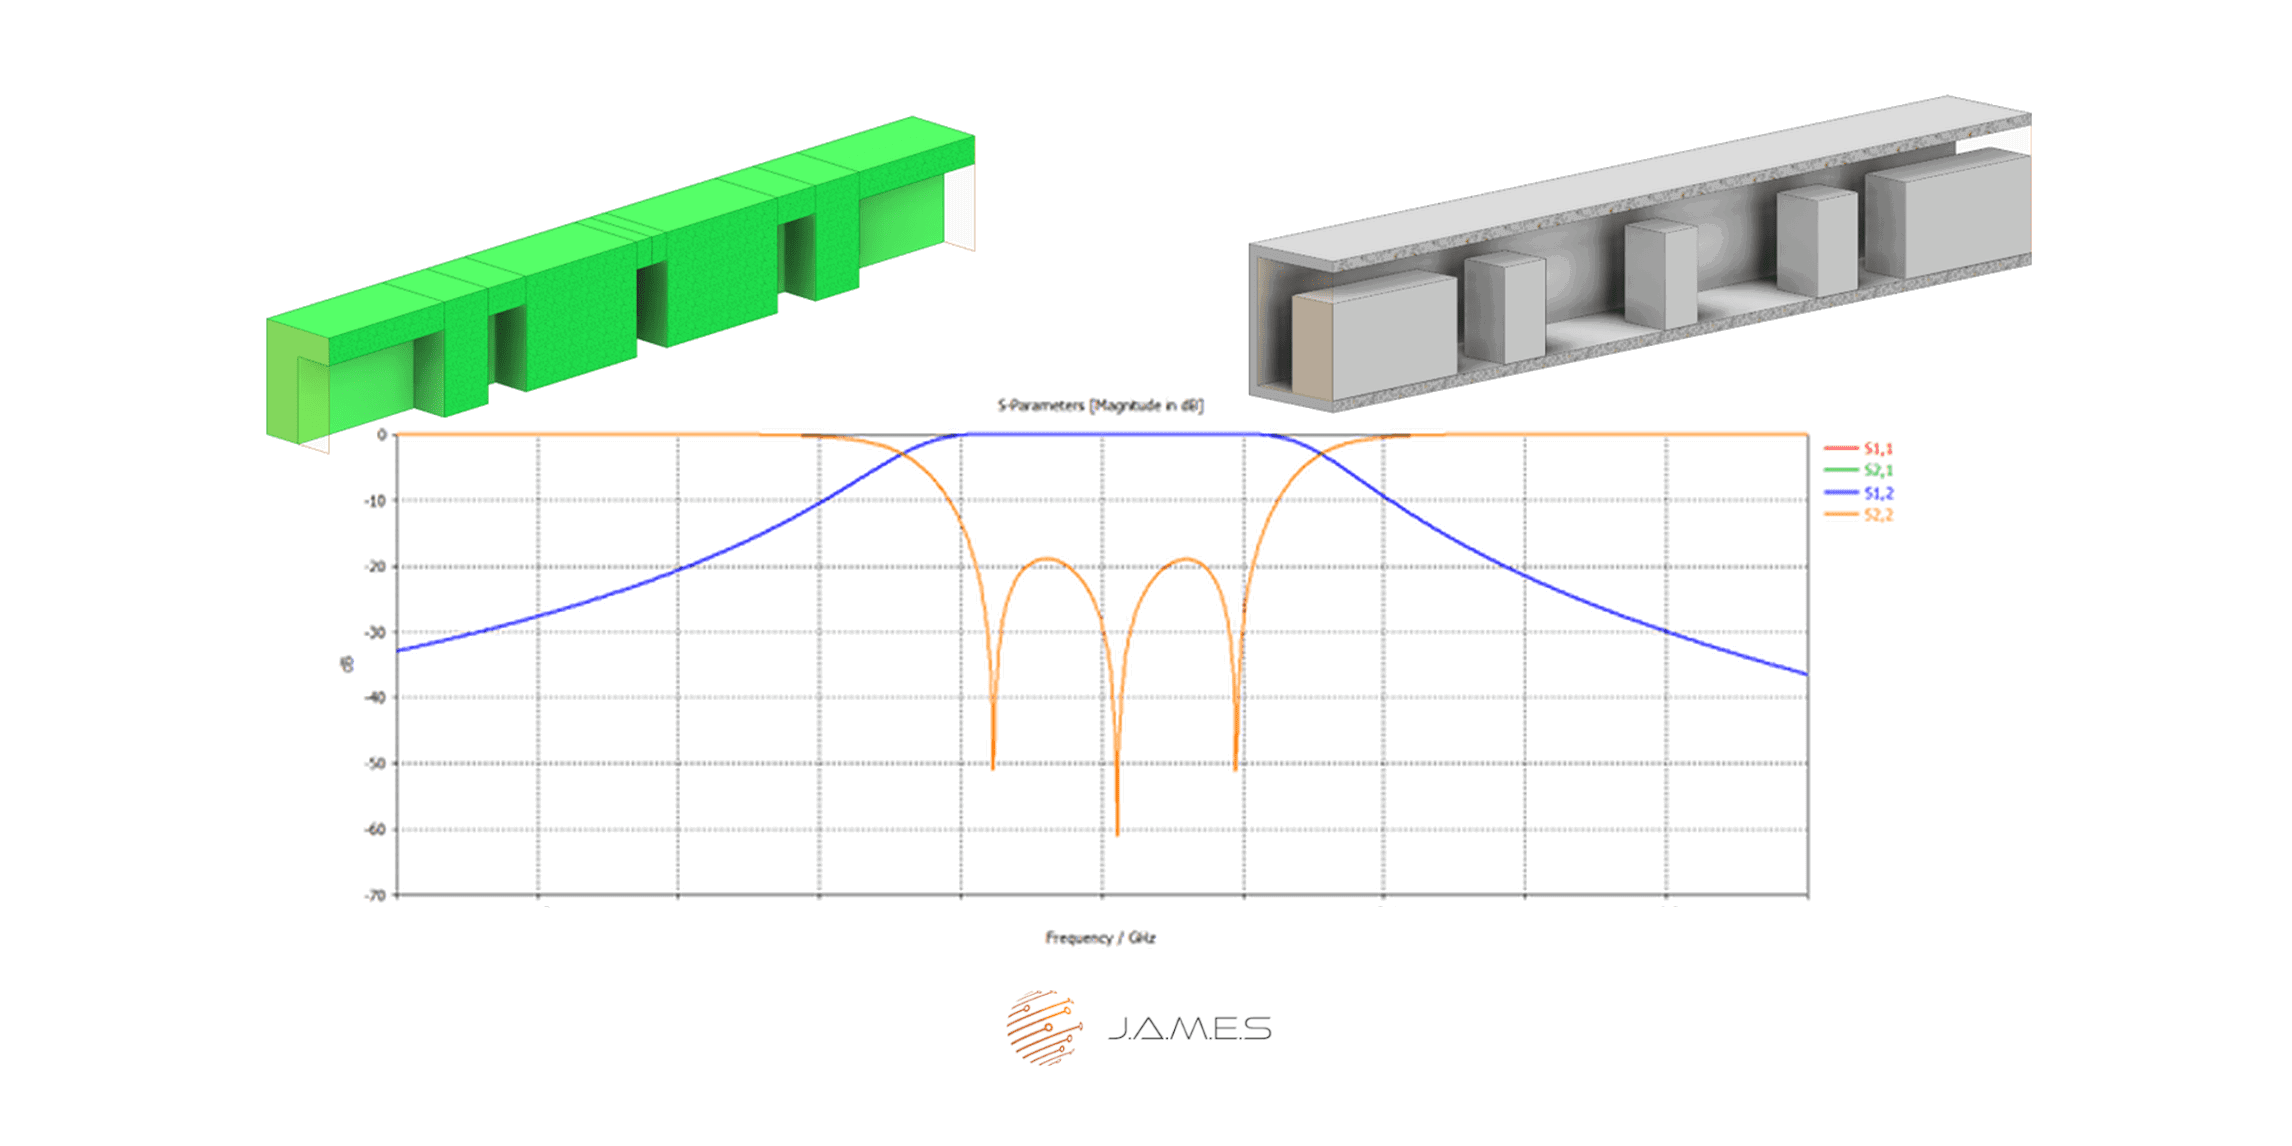This screenshot has width=2292, height=1146.
Task: Click the J.A.M.E.S circular circuit logo icon
Action: coord(1044,1028)
